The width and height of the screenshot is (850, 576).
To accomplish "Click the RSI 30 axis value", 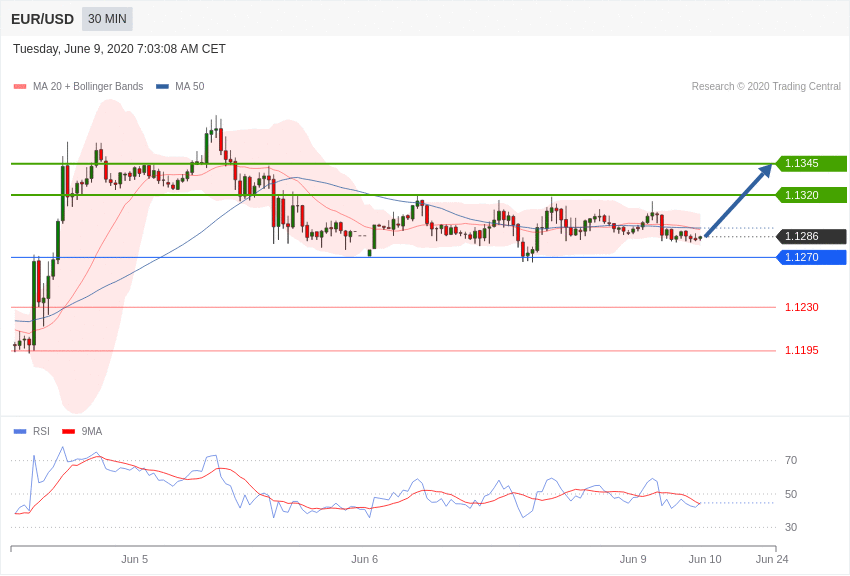I will pyautogui.click(x=791, y=527).
